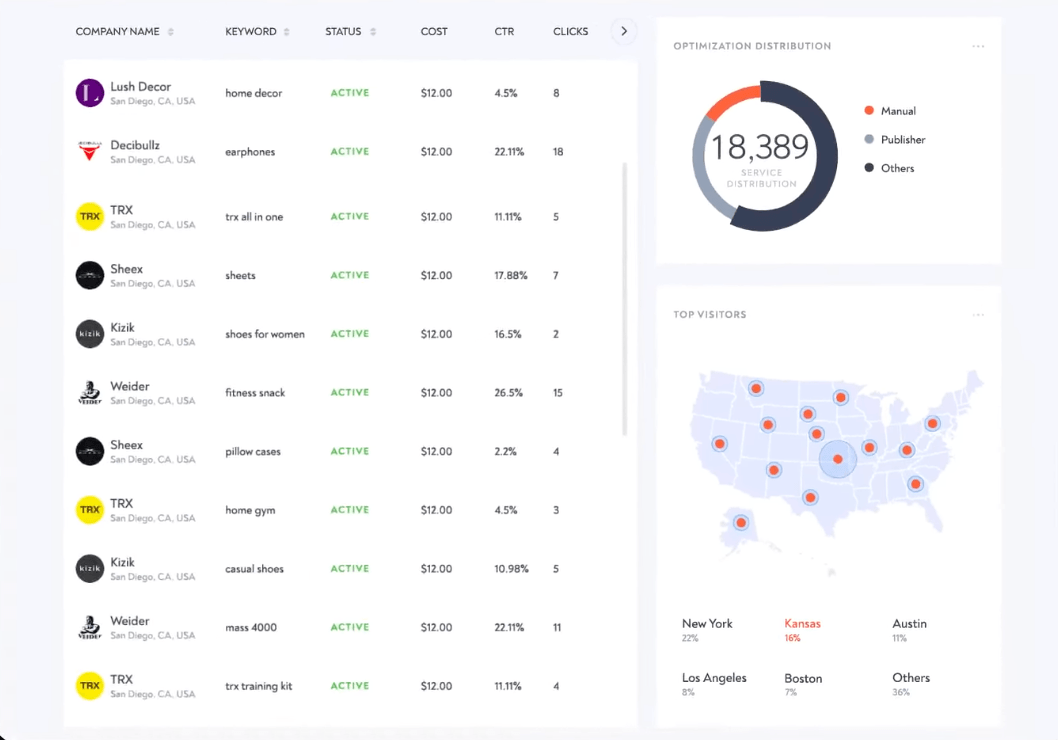Click the Weider logo in fitness snack row
1058x740 pixels.
point(90,392)
